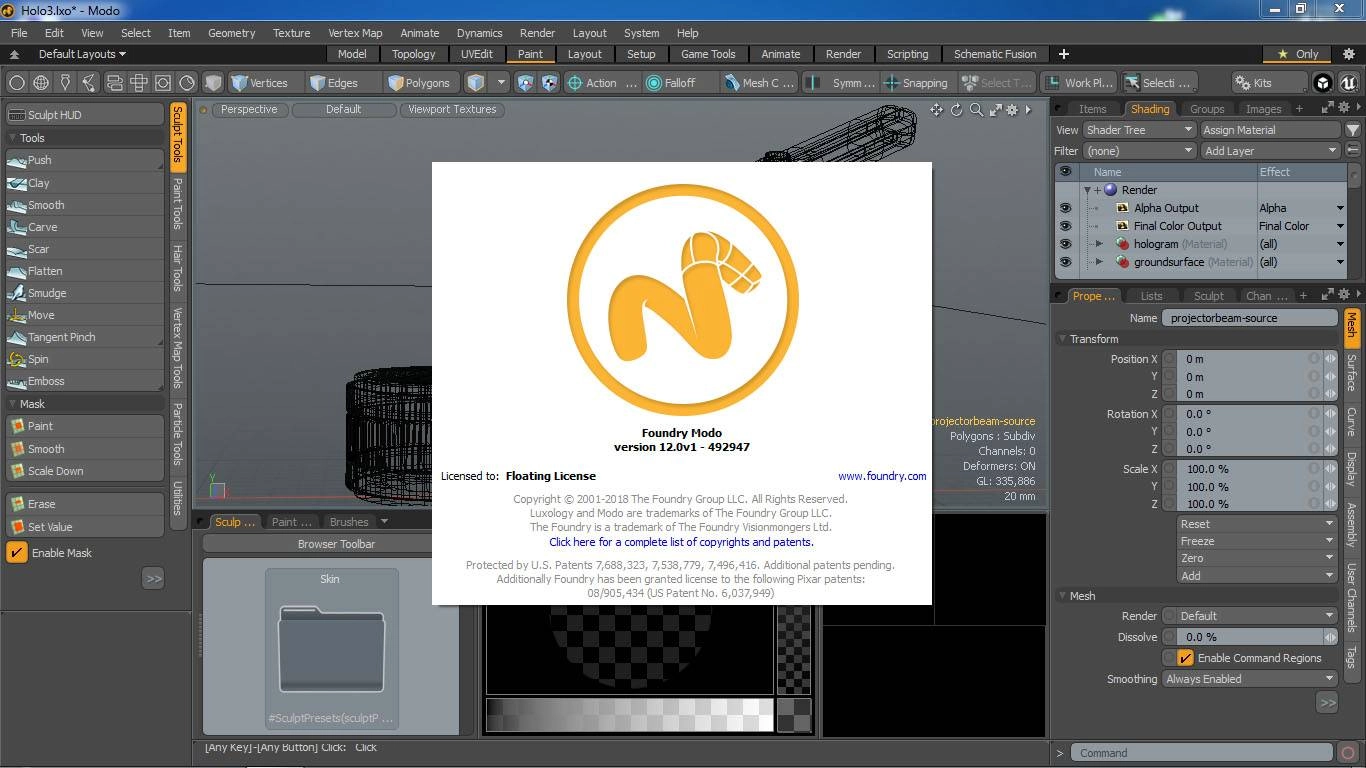Screen dimensions: 1366x768
Task: Click the viewport rotate icon
Action: [x=956, y=110]
